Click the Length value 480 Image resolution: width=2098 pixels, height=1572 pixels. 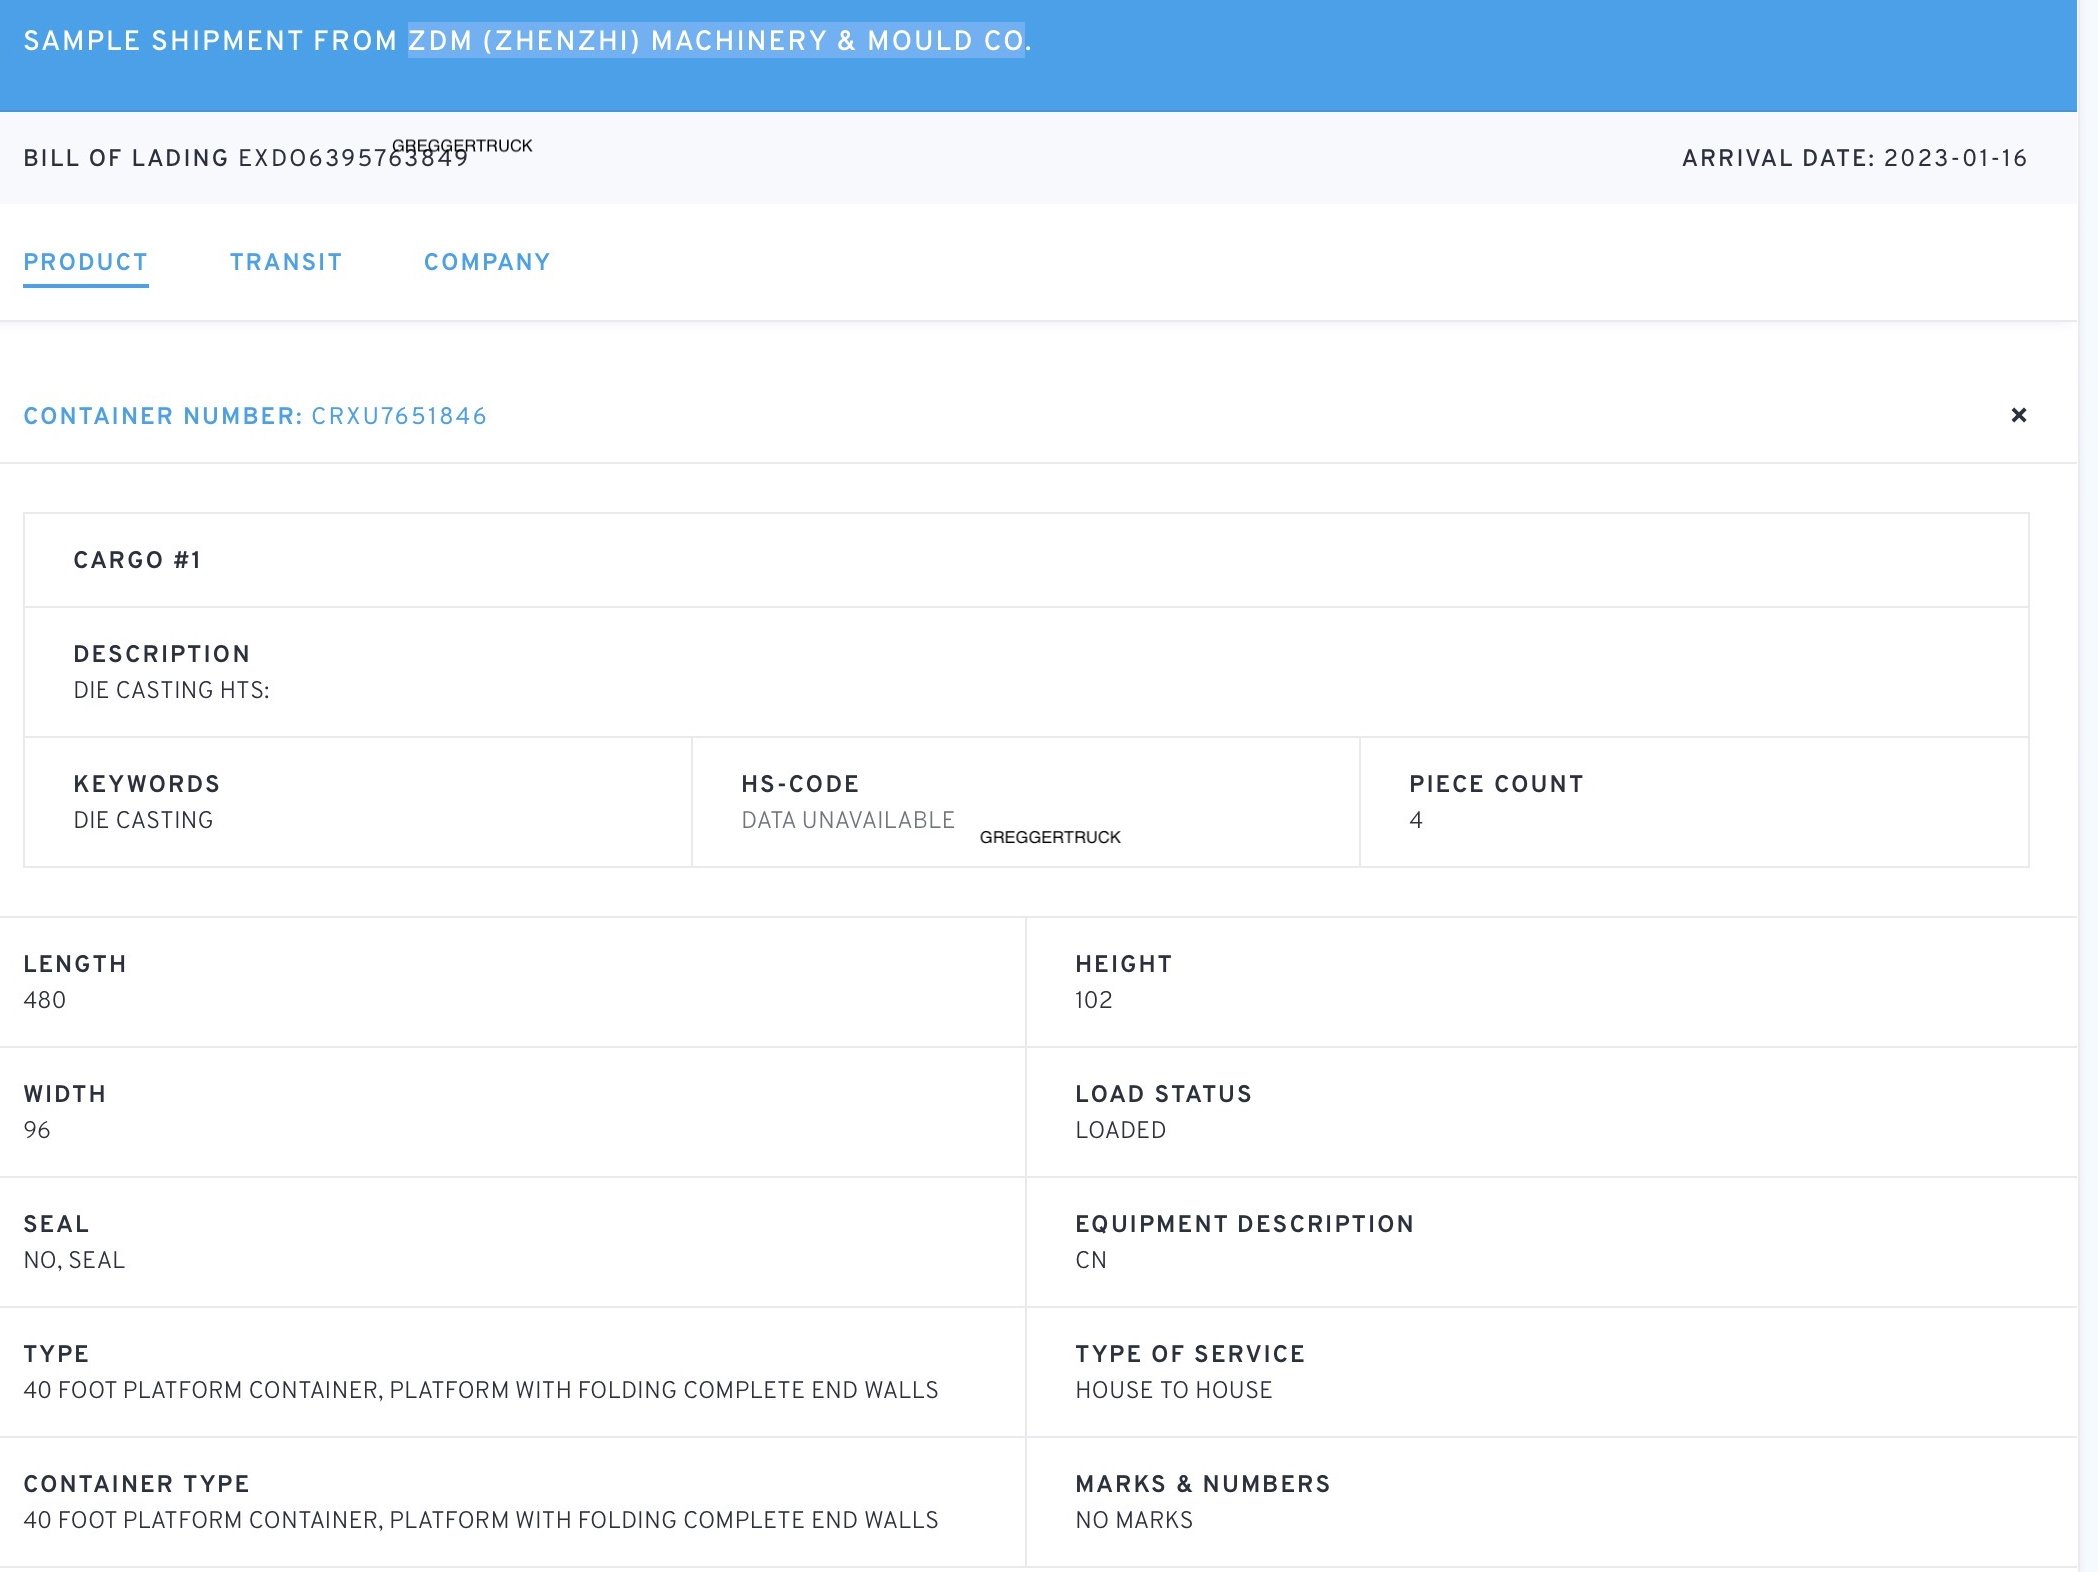(45, 1000)
